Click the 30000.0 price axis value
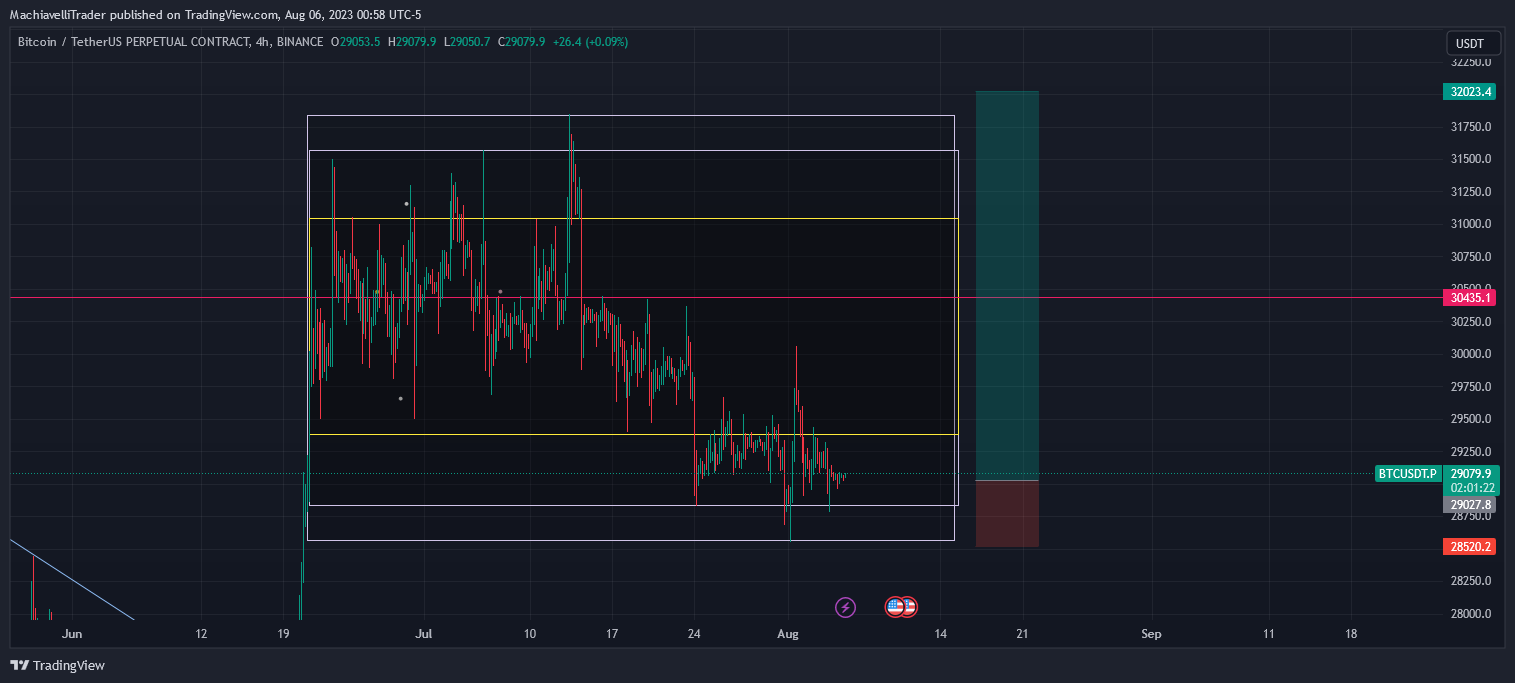 (x=1471, y=353)
